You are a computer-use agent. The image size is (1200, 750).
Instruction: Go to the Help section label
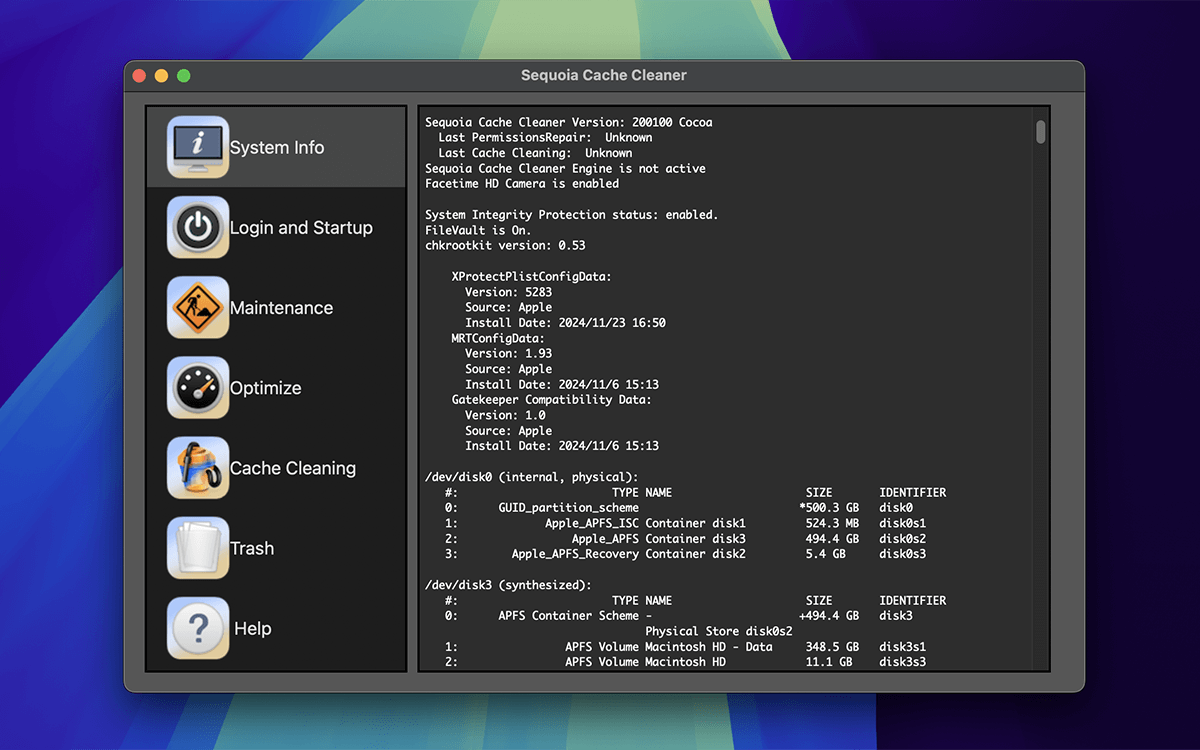(253, 628)
